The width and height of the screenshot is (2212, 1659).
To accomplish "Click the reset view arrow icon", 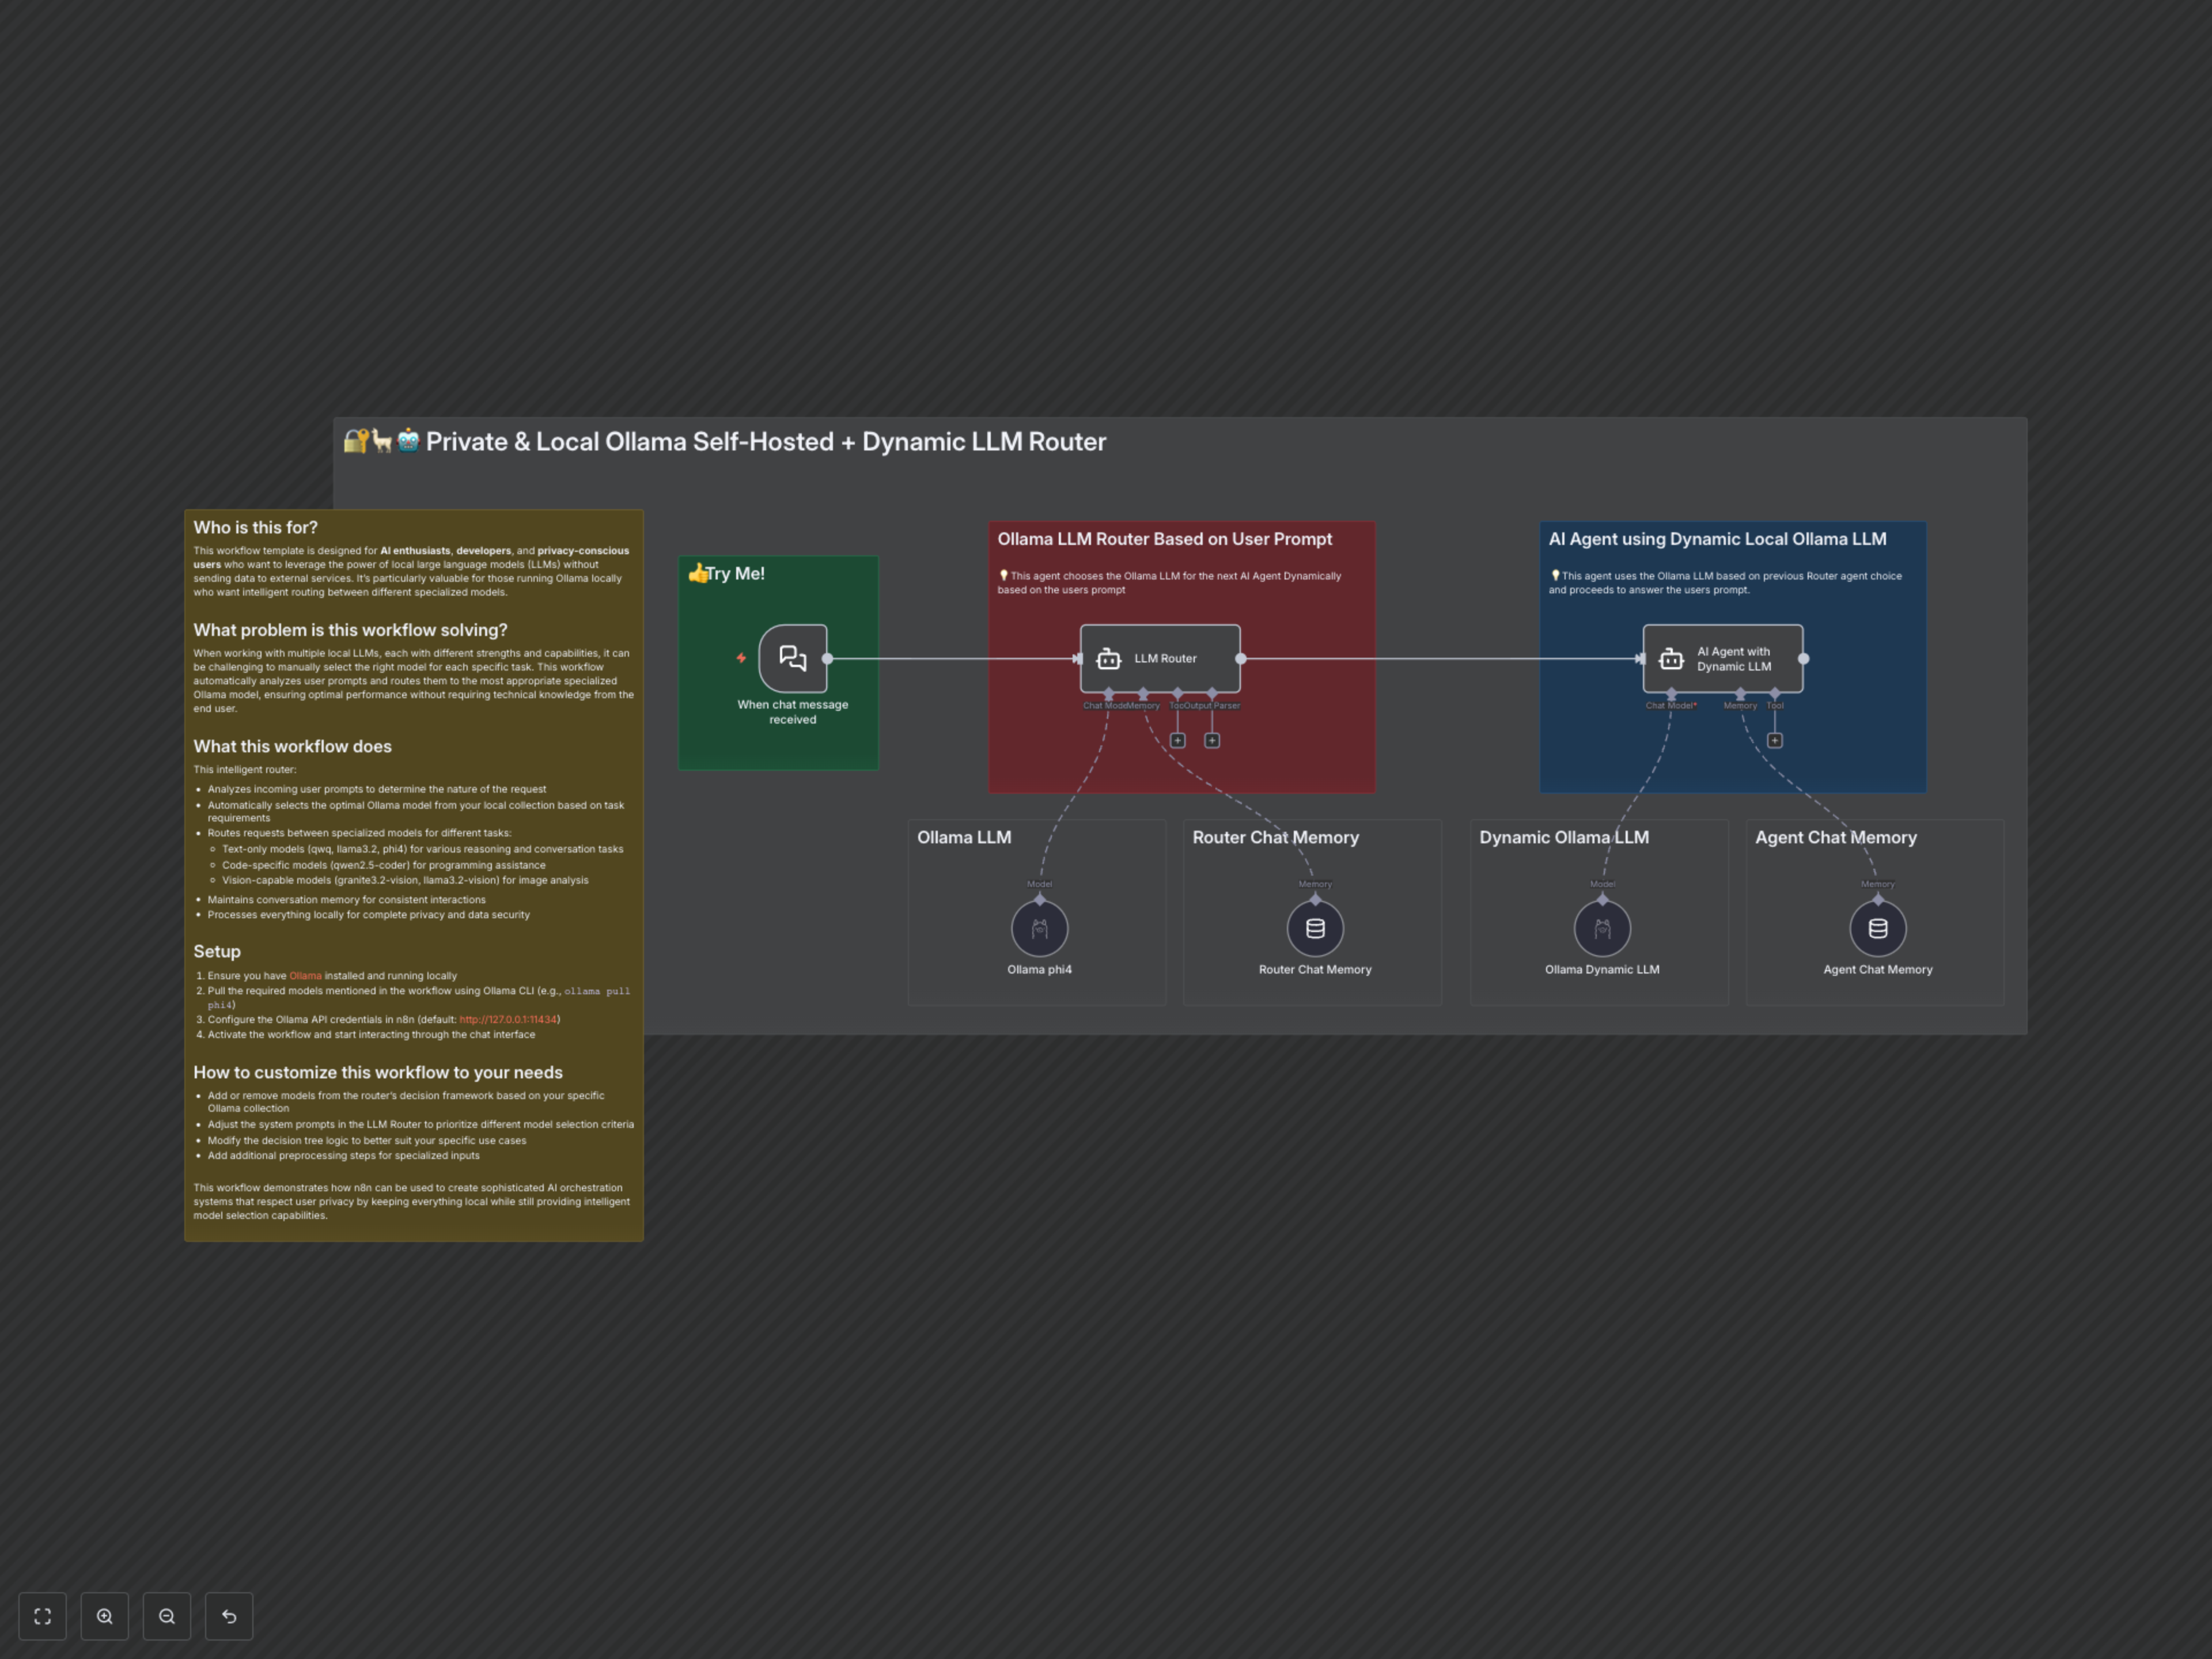I will (x=229, y=1616).
